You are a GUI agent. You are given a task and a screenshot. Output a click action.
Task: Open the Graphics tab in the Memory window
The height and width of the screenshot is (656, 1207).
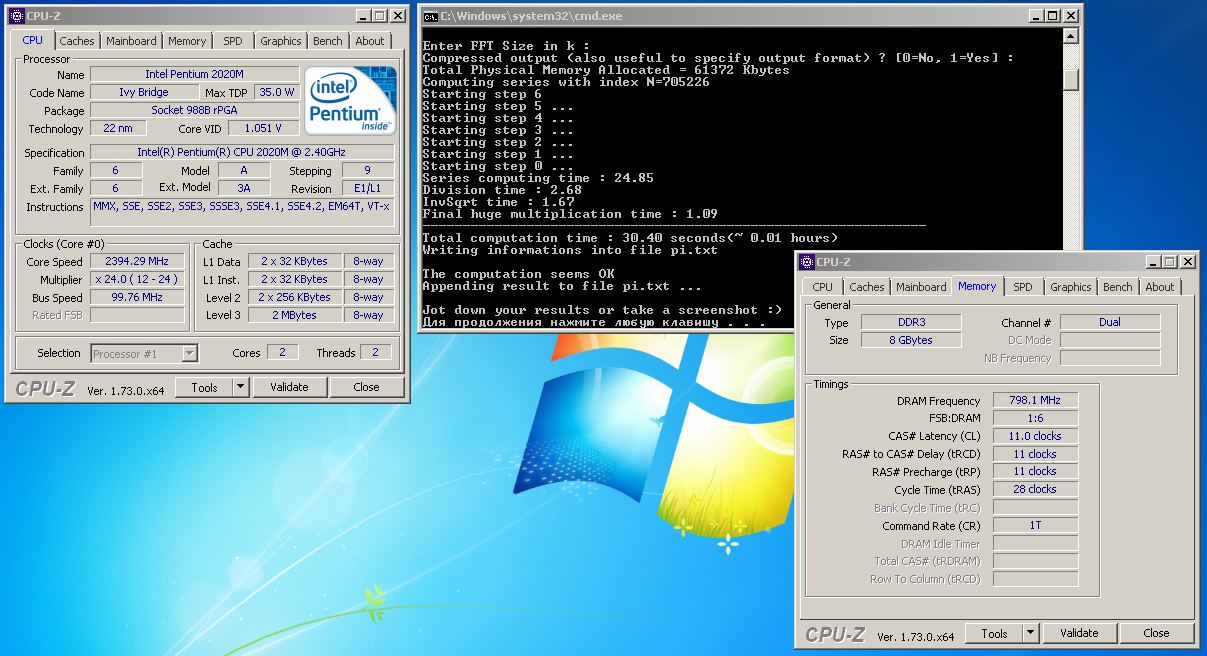coord(1071,287)
